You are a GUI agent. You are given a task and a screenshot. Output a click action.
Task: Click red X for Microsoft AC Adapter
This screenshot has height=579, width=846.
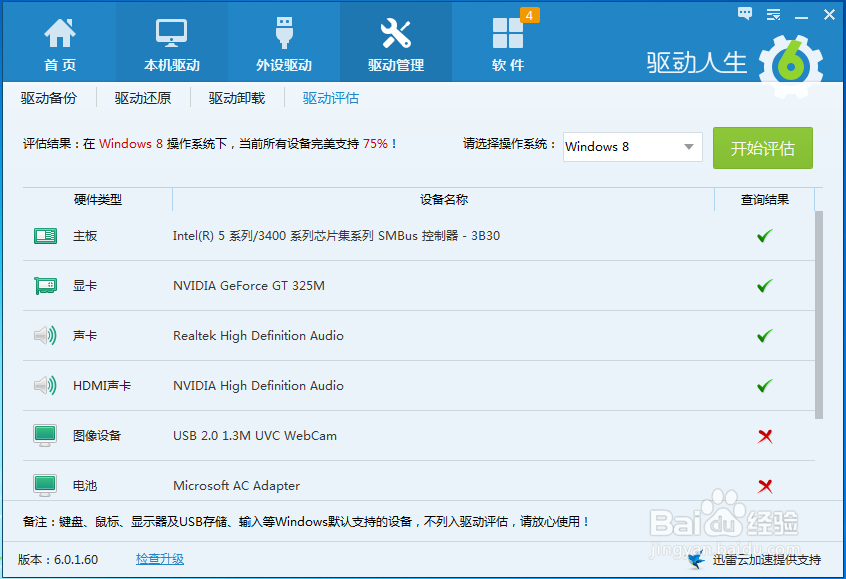pyautogui.click(x=765, y=486)
